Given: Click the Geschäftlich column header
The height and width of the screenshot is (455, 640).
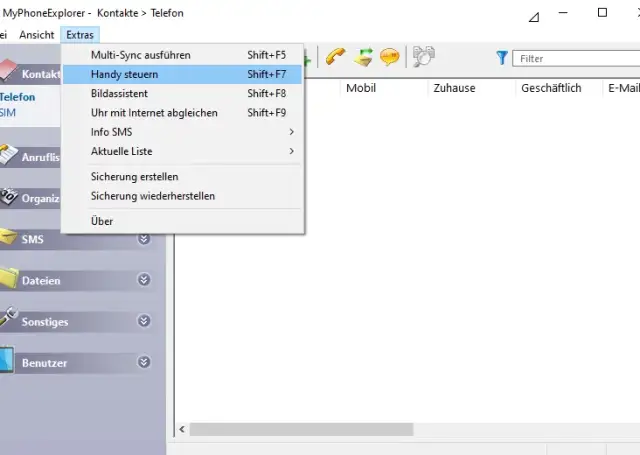Looking at the screenshot, I should [559, 88].
